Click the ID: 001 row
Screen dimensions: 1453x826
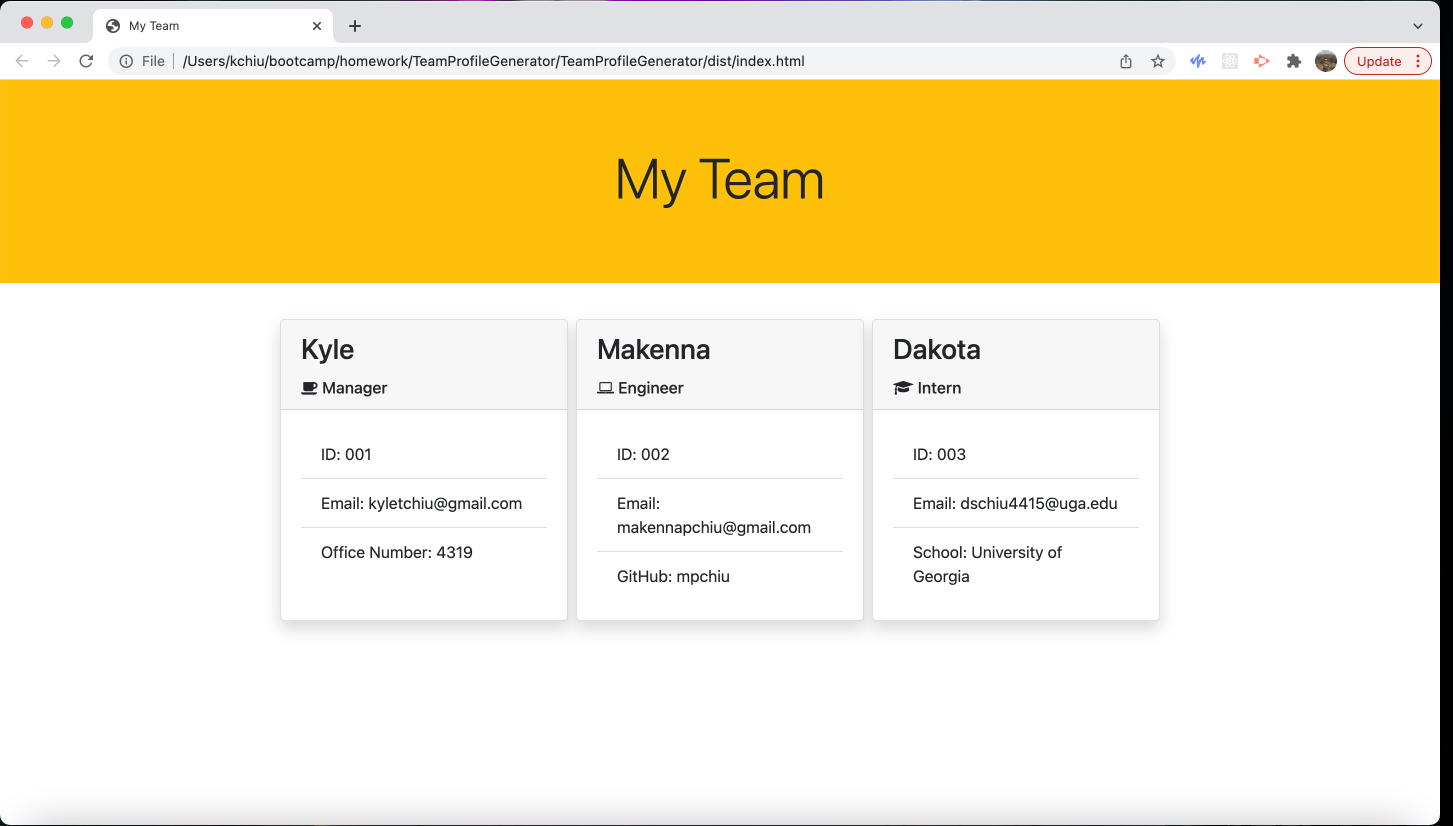[424, 454]
